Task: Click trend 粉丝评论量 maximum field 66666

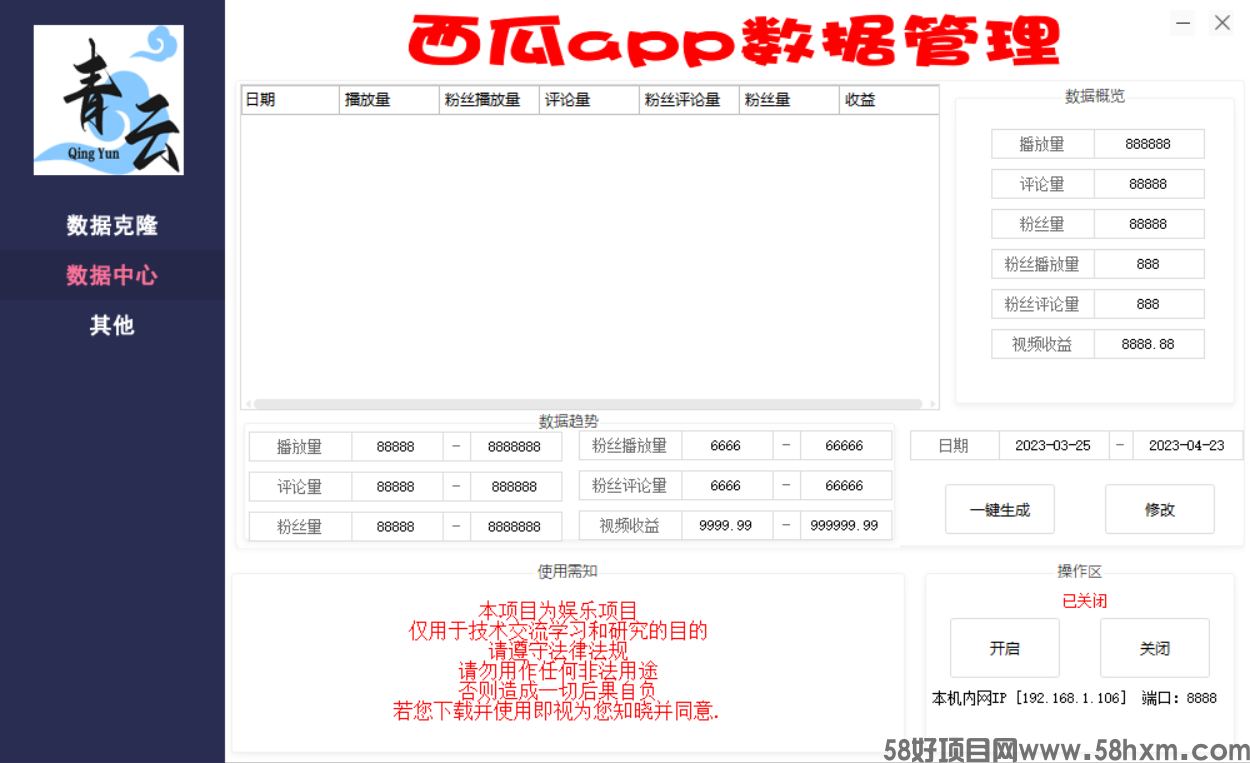Action: [845, 486]
